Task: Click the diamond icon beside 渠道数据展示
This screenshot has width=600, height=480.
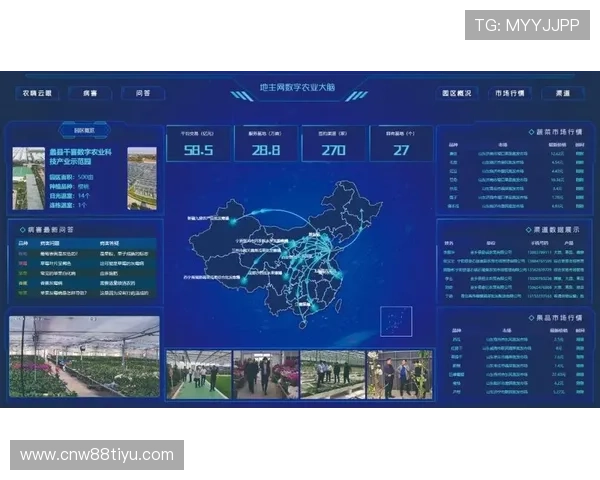Action: [531, 229]
